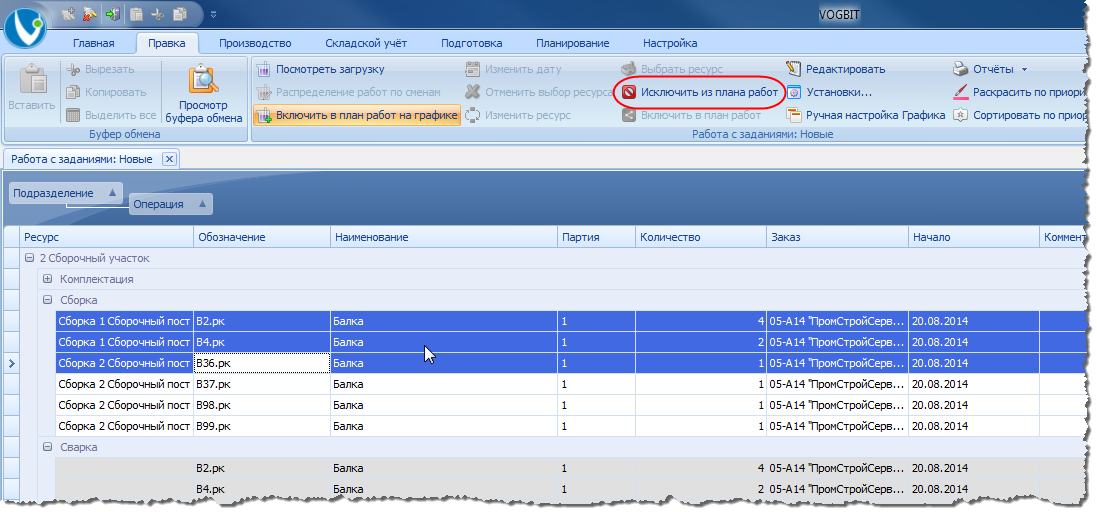
Task: Click the Раскрасить по приоритету brush icon
Action: pos(961,92)
